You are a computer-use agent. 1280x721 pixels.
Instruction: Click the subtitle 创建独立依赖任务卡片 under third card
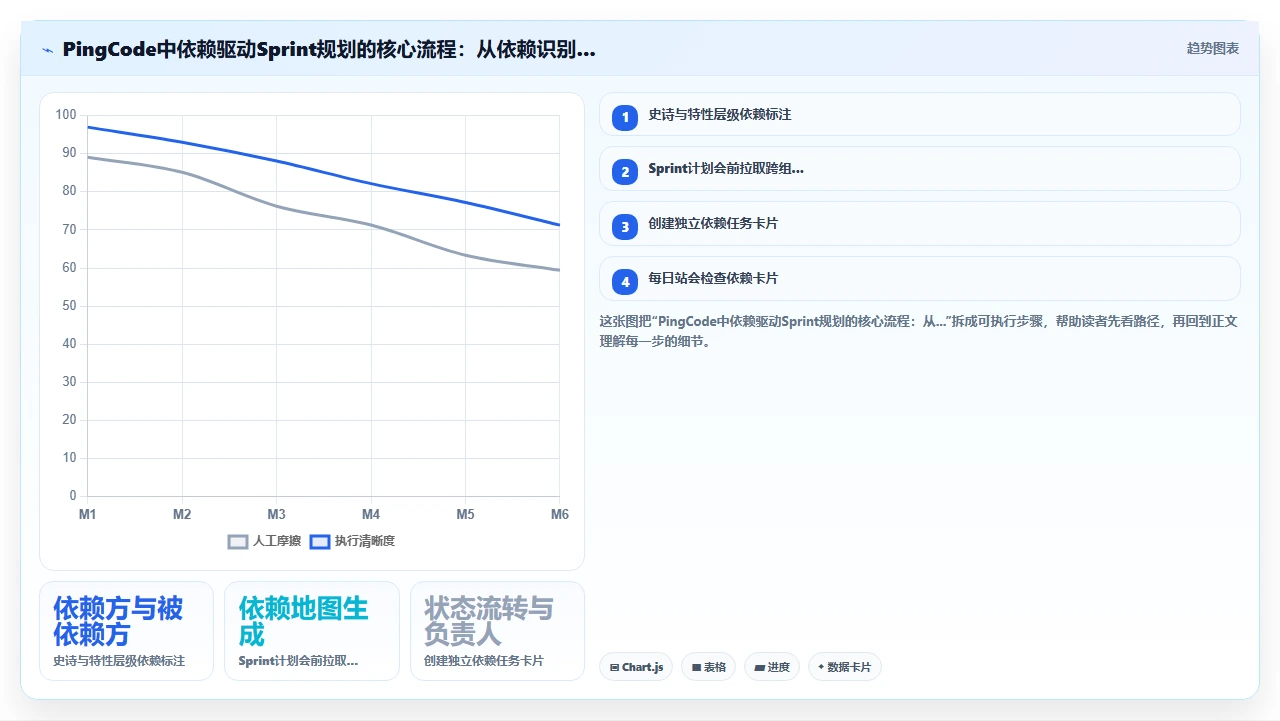pos(484,661)
